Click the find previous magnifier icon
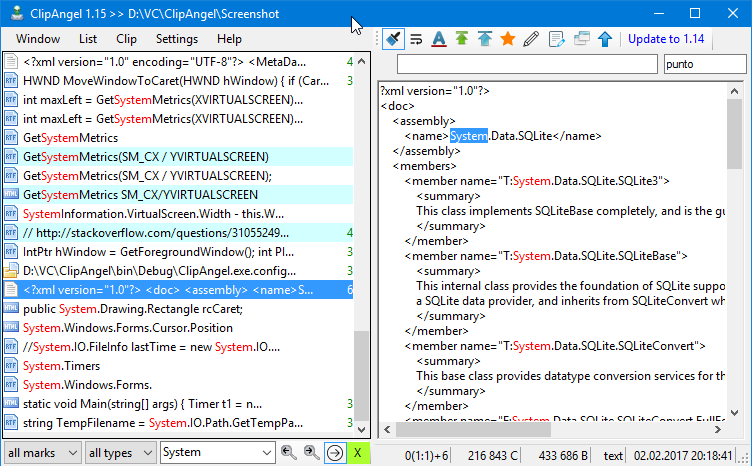 (288, 452)
